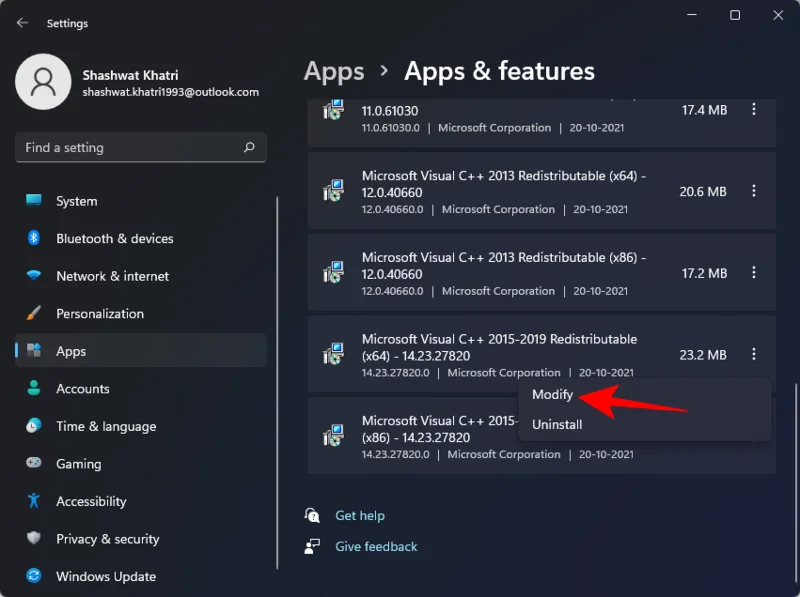Select the Accounts icon in the sidebar
This screenshot has height=597, width=800.
[x=33, y=389]
